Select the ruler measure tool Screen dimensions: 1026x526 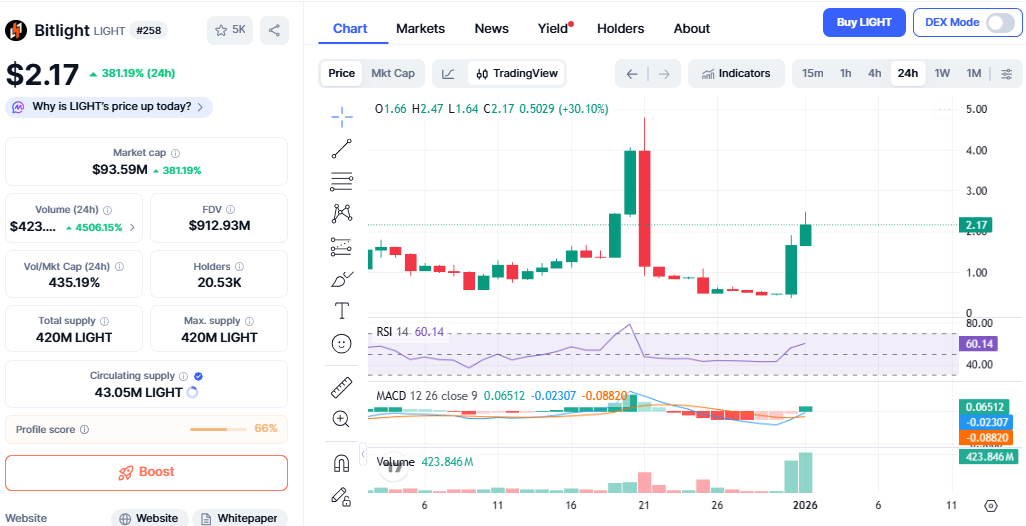click(x=342, y=386)
